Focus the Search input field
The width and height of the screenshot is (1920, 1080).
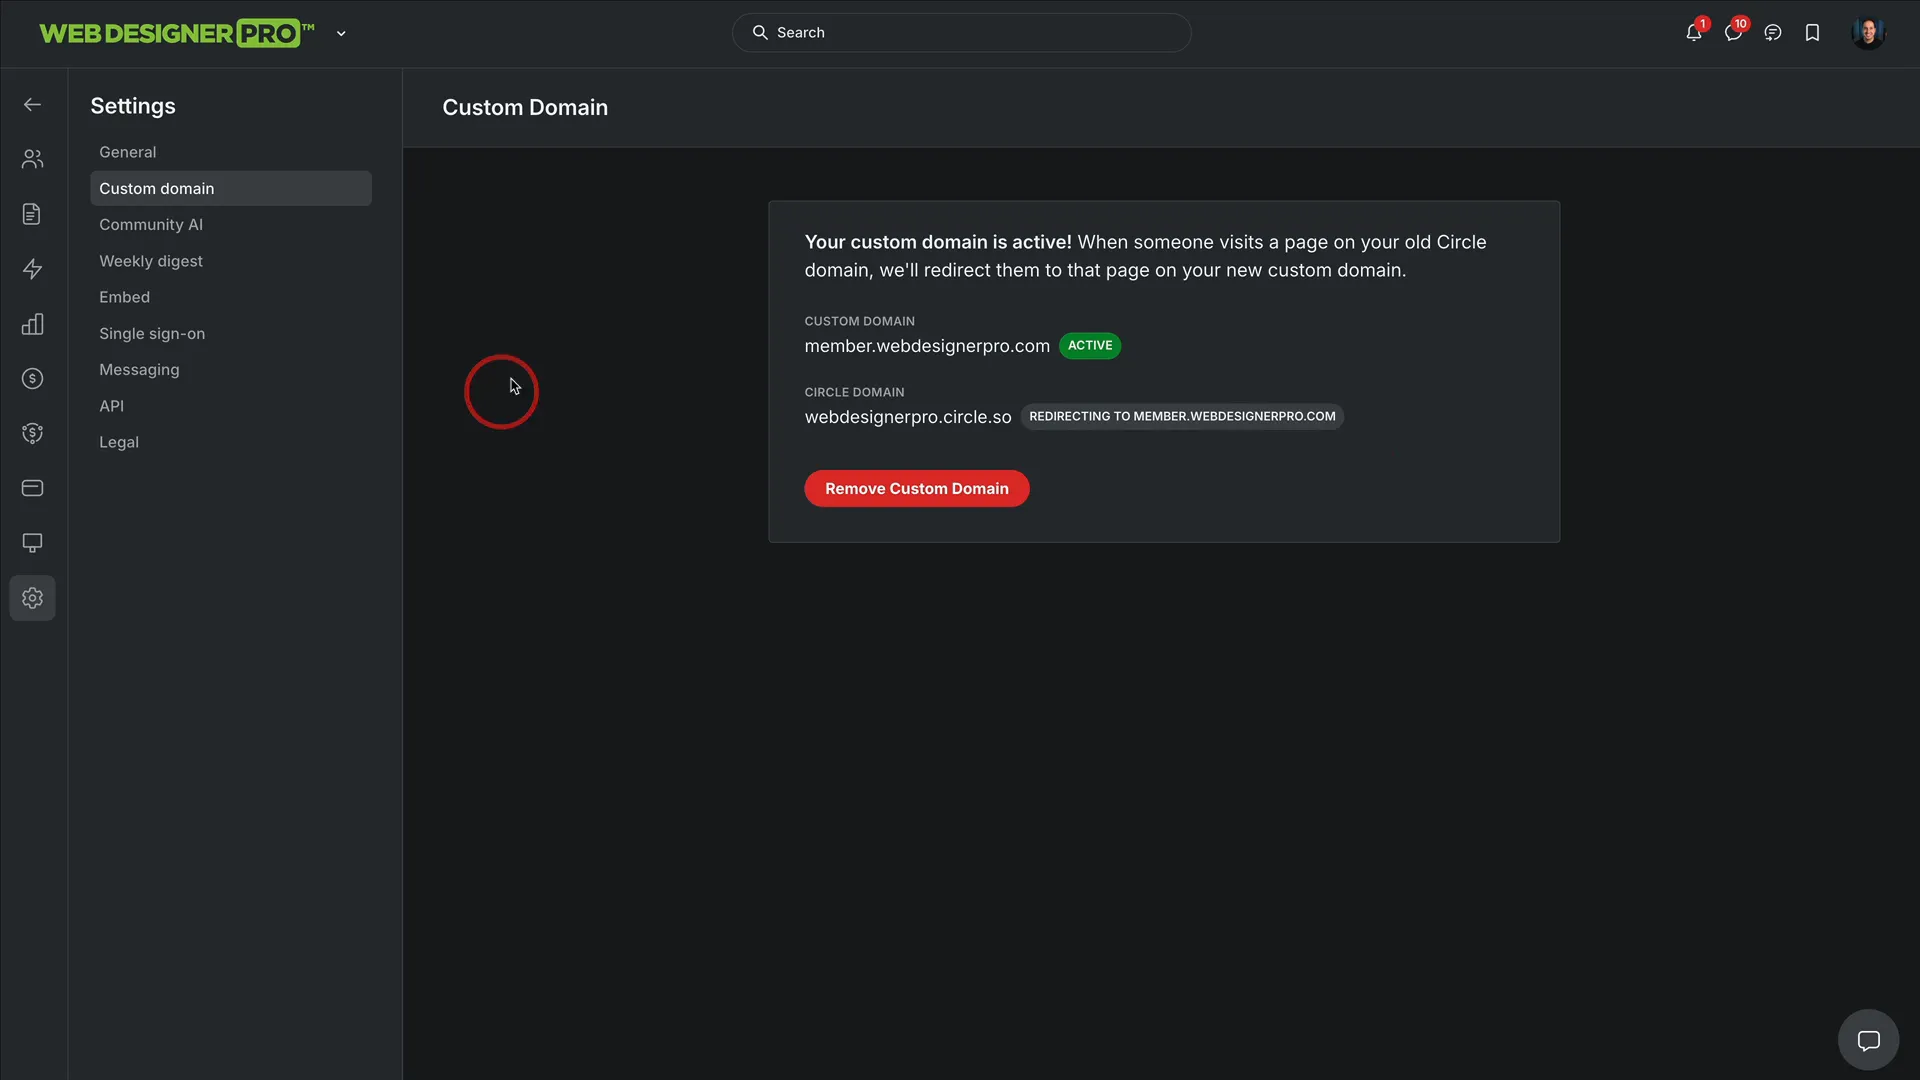(961, 33)
